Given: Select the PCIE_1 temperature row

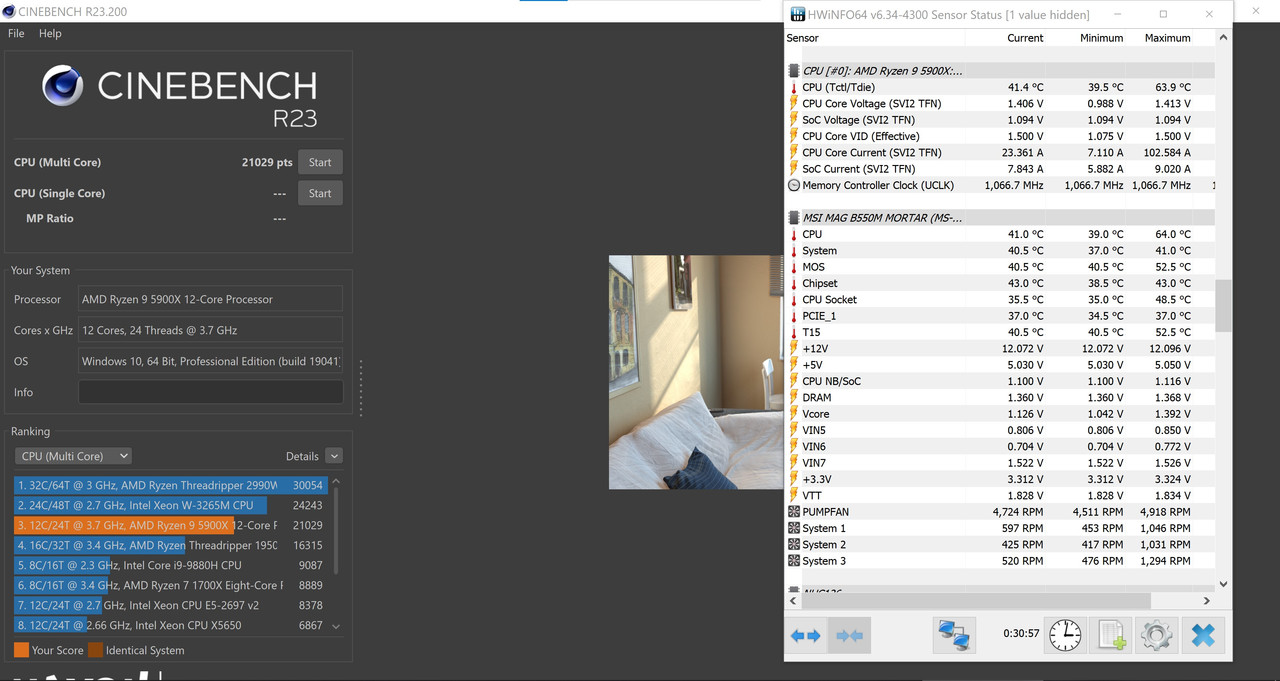Looking at the screenshot, I should point(1001,316).
